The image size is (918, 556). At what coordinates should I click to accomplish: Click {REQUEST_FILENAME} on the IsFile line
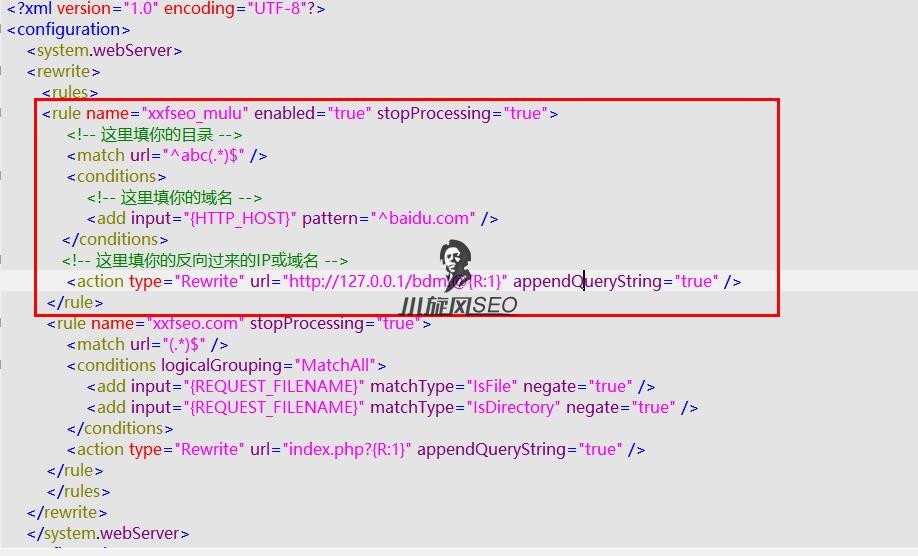point(274,387)
